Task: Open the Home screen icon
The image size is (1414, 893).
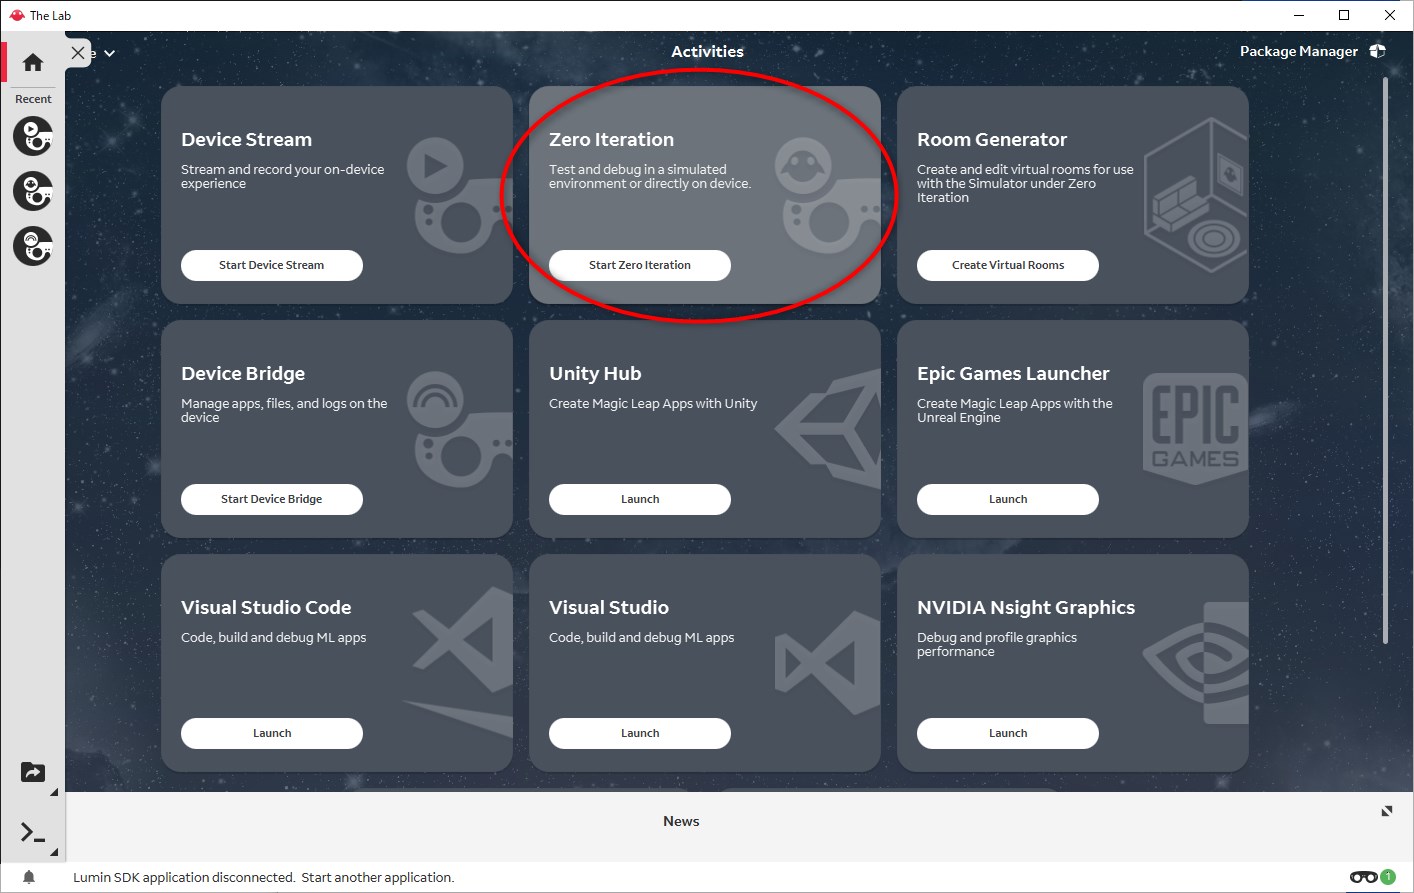Action: 33,63
